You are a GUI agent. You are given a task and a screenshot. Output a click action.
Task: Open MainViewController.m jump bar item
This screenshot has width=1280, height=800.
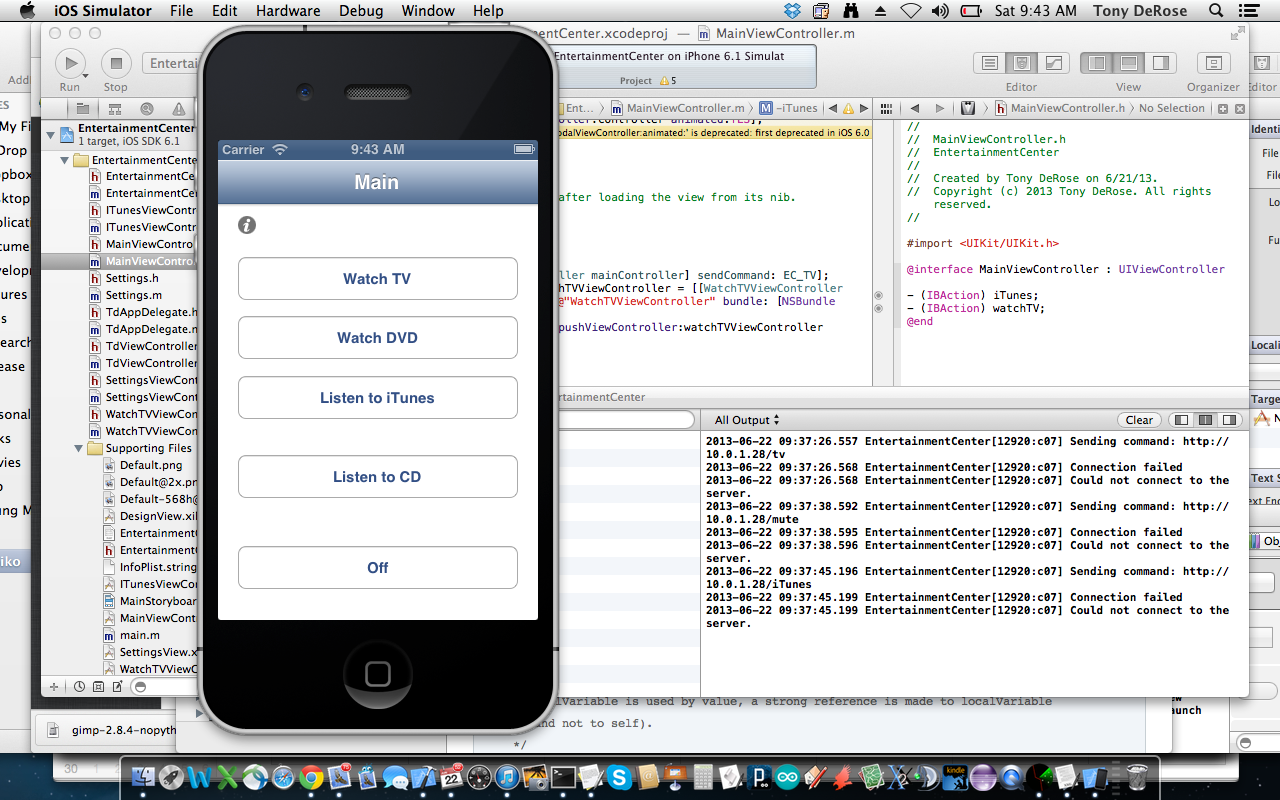click(x=677, y=108)
